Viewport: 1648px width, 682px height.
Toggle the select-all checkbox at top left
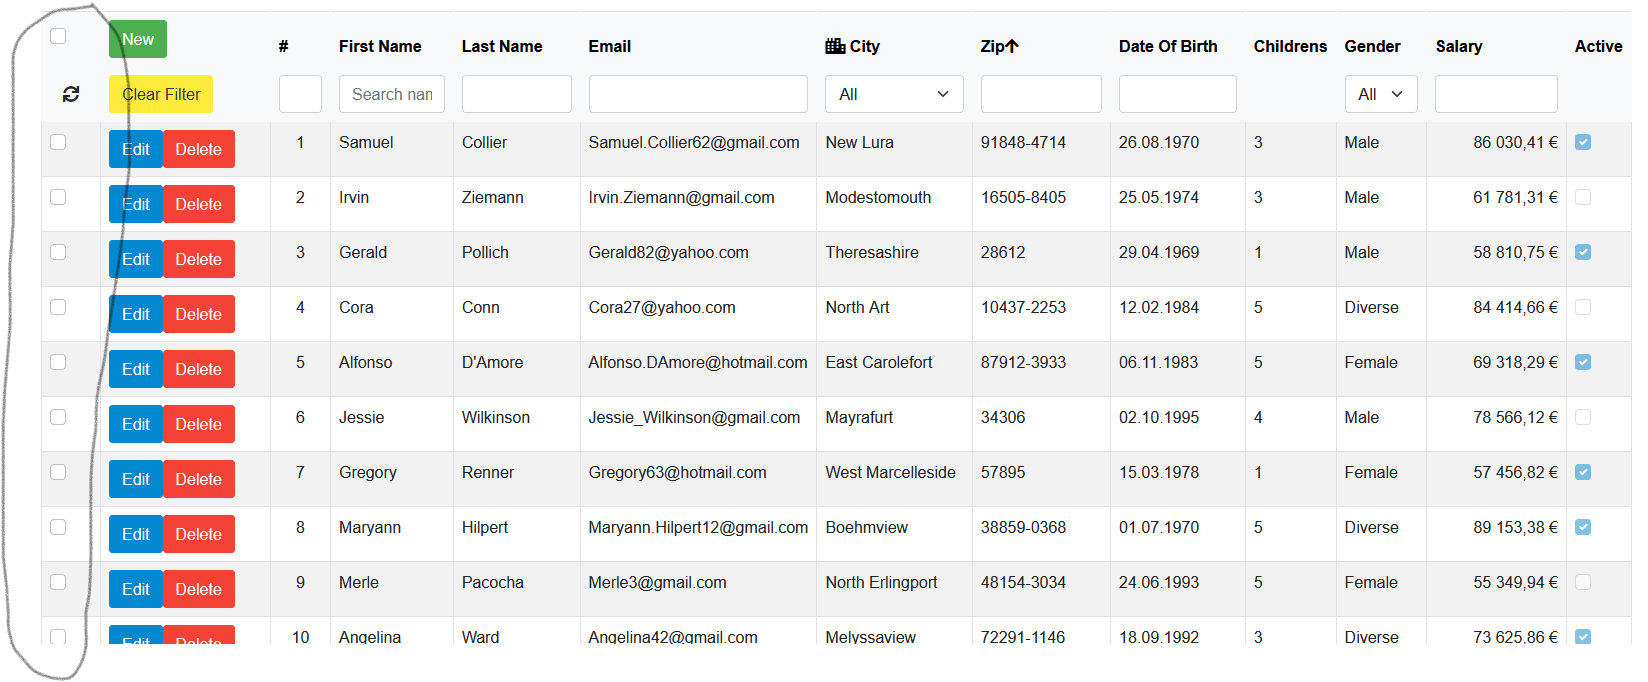(x=58, y=35)
